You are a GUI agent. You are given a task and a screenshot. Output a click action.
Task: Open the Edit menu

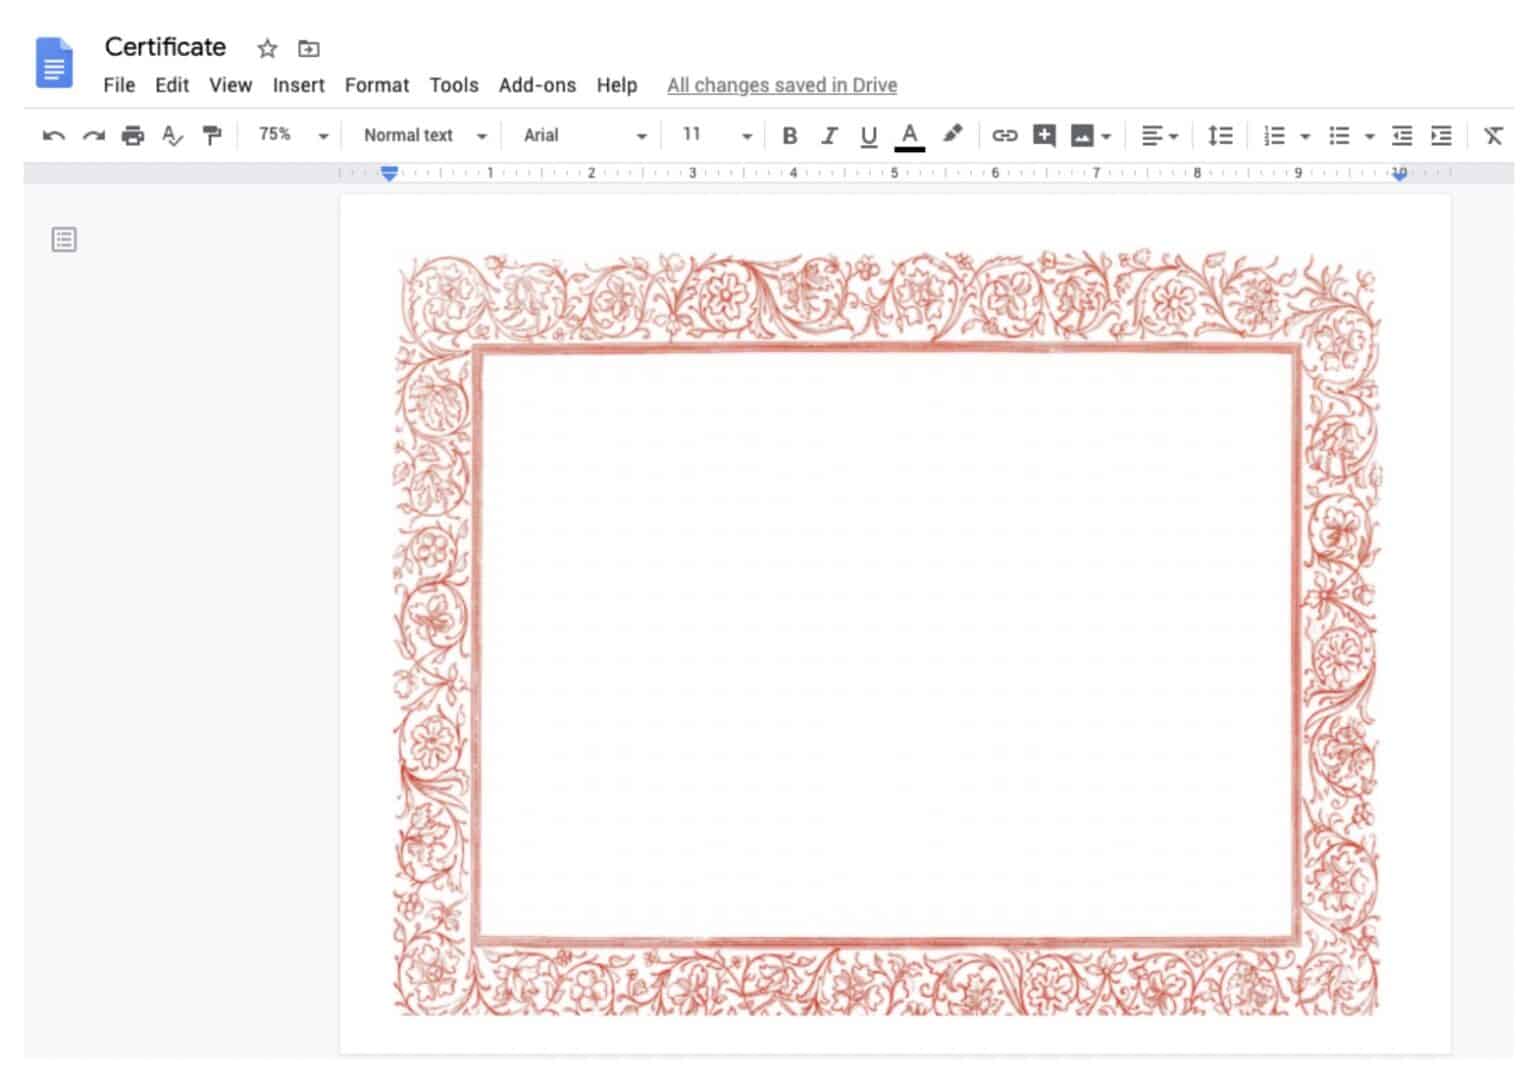point(172,85)
